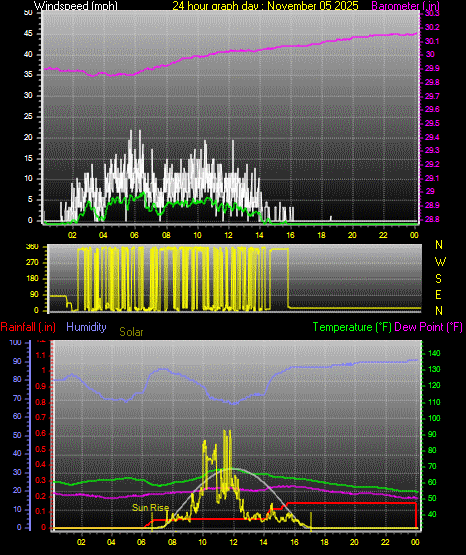Click the sunset marker line near hour 17
Screen dimensions: 466x555
coord(311,521)
